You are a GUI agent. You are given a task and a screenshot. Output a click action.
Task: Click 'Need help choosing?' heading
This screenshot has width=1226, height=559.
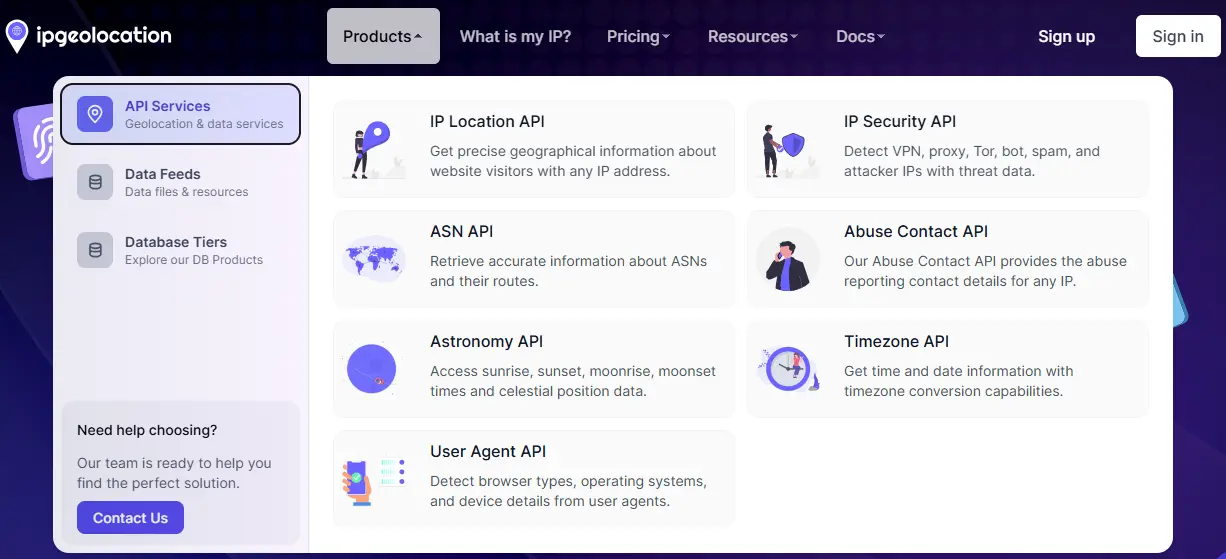click(x=147, y=430)
